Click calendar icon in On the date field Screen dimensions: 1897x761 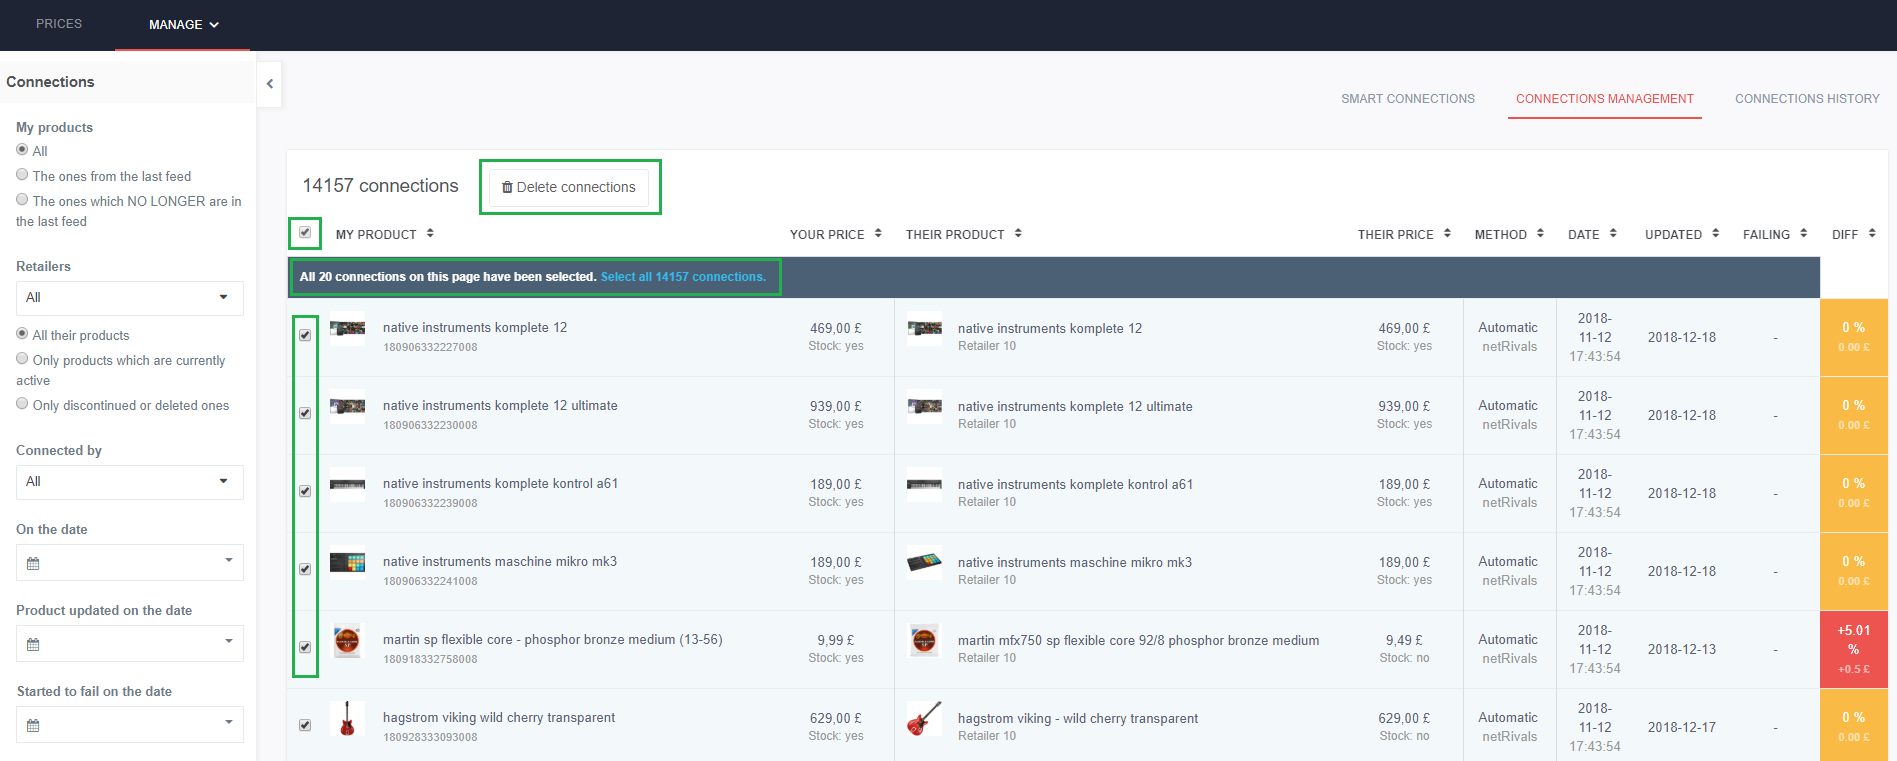click(x=33, y=564)
